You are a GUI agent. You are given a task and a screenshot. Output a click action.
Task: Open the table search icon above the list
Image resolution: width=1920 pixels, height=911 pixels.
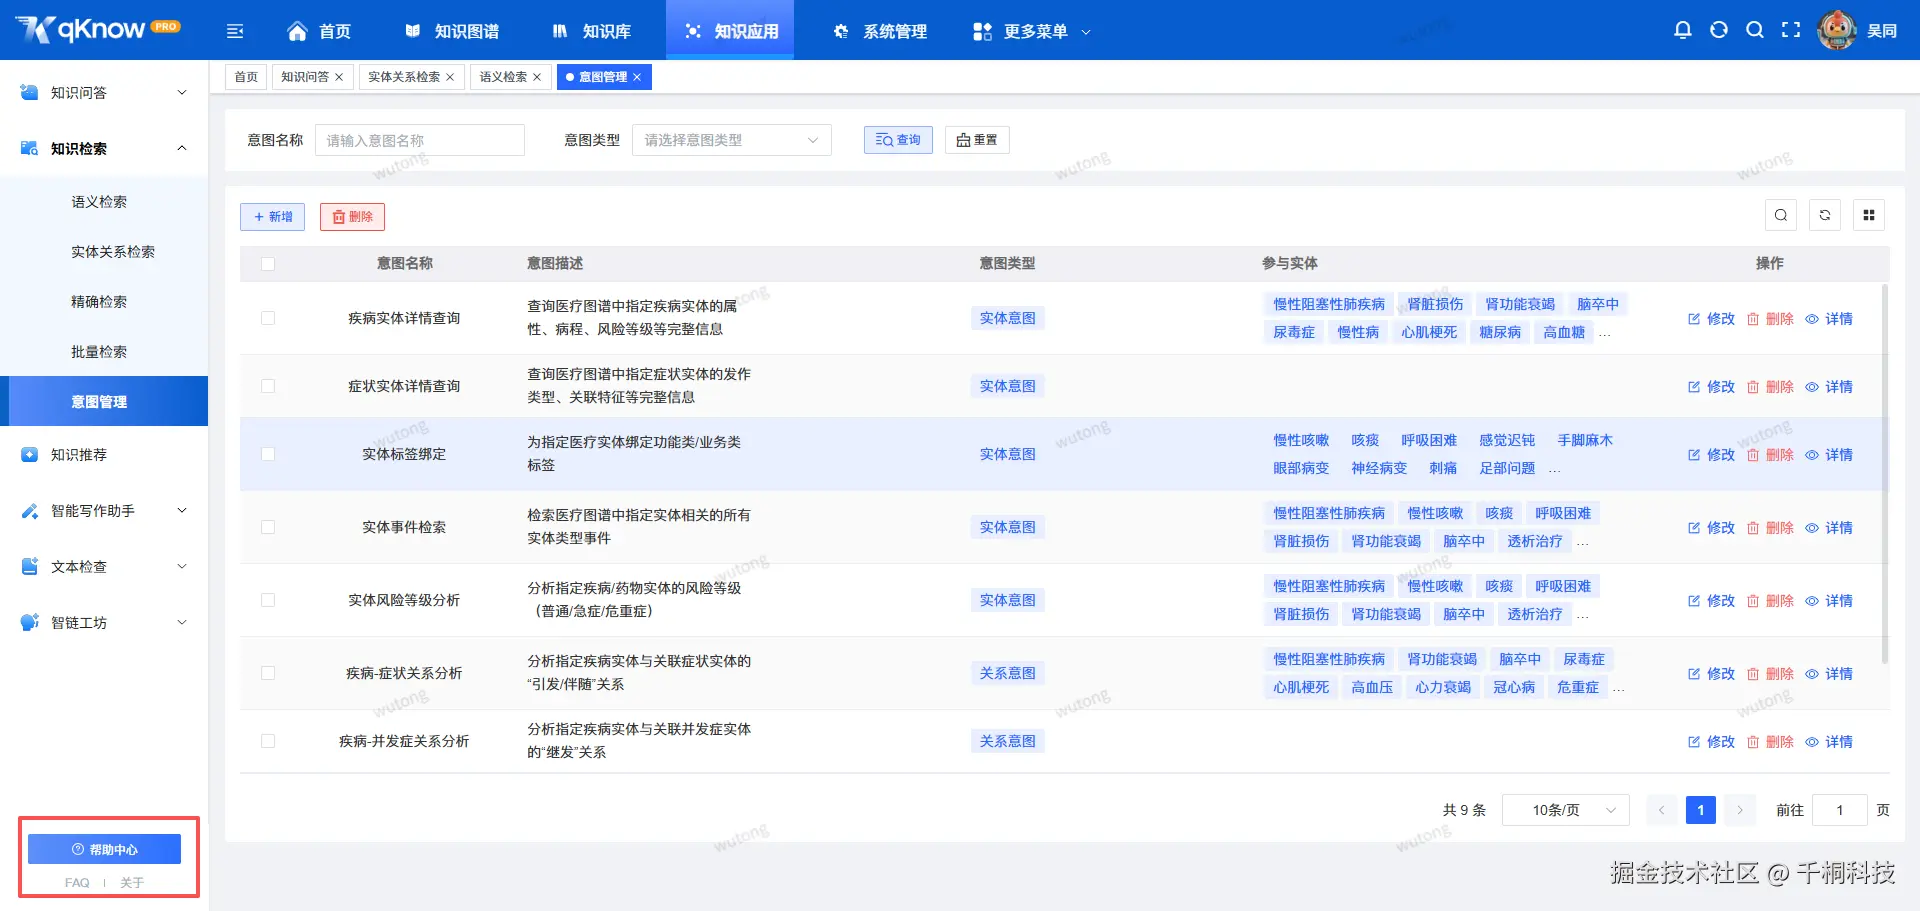coord(1781,214)
